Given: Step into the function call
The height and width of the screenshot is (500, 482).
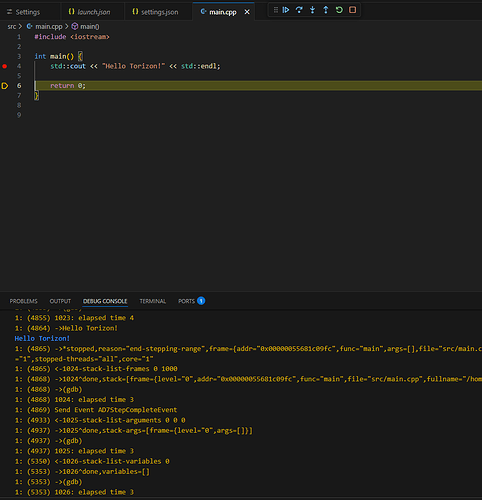Looking at the screenshot, I should (312, 10).
